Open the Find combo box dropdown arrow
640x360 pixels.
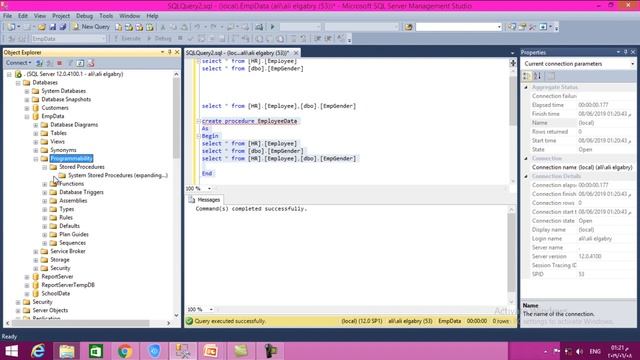pyautogui.click(x=499, y=27)
